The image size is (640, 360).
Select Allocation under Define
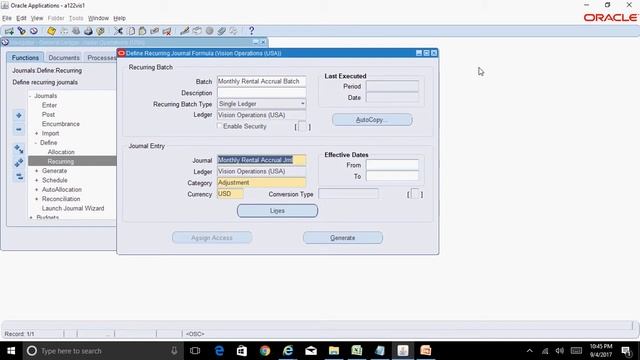(x=61, y=152)
